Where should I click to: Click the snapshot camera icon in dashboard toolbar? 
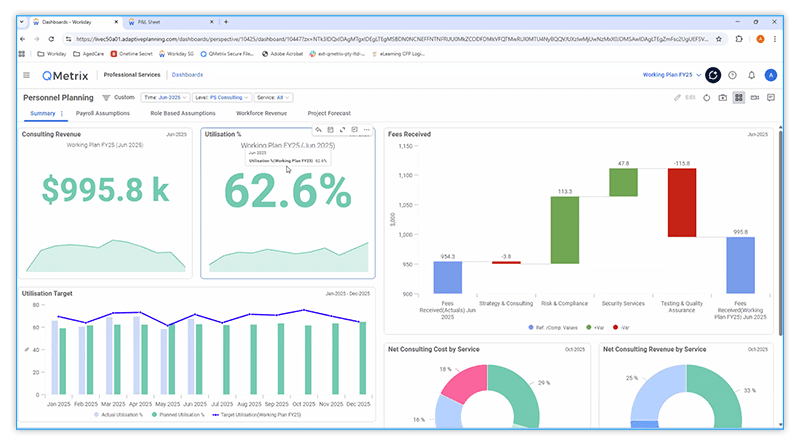(x=722, y=98)
